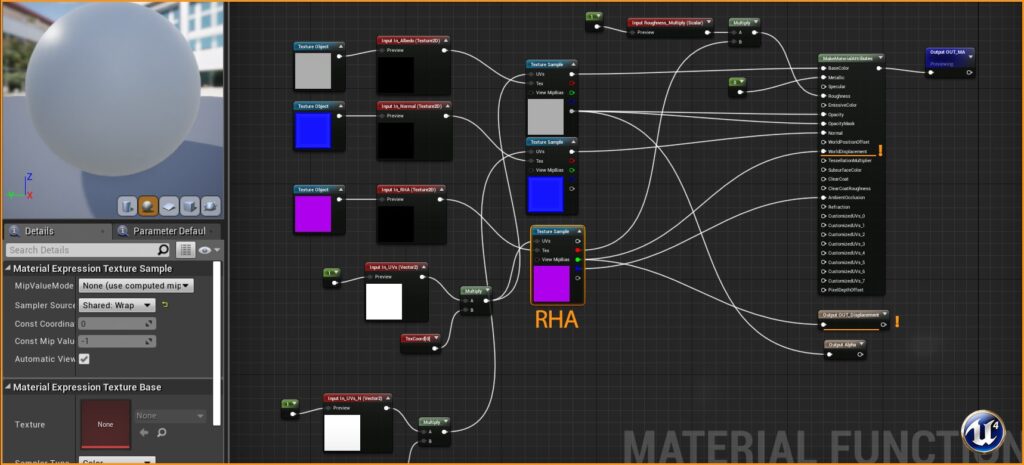
Task: Click the Const Coordinate value field
Action: 117,324
